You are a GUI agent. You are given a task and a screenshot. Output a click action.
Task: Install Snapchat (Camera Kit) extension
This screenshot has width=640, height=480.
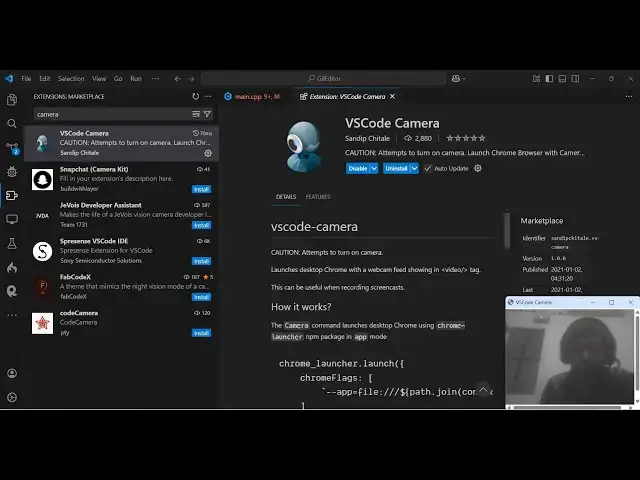202,189
